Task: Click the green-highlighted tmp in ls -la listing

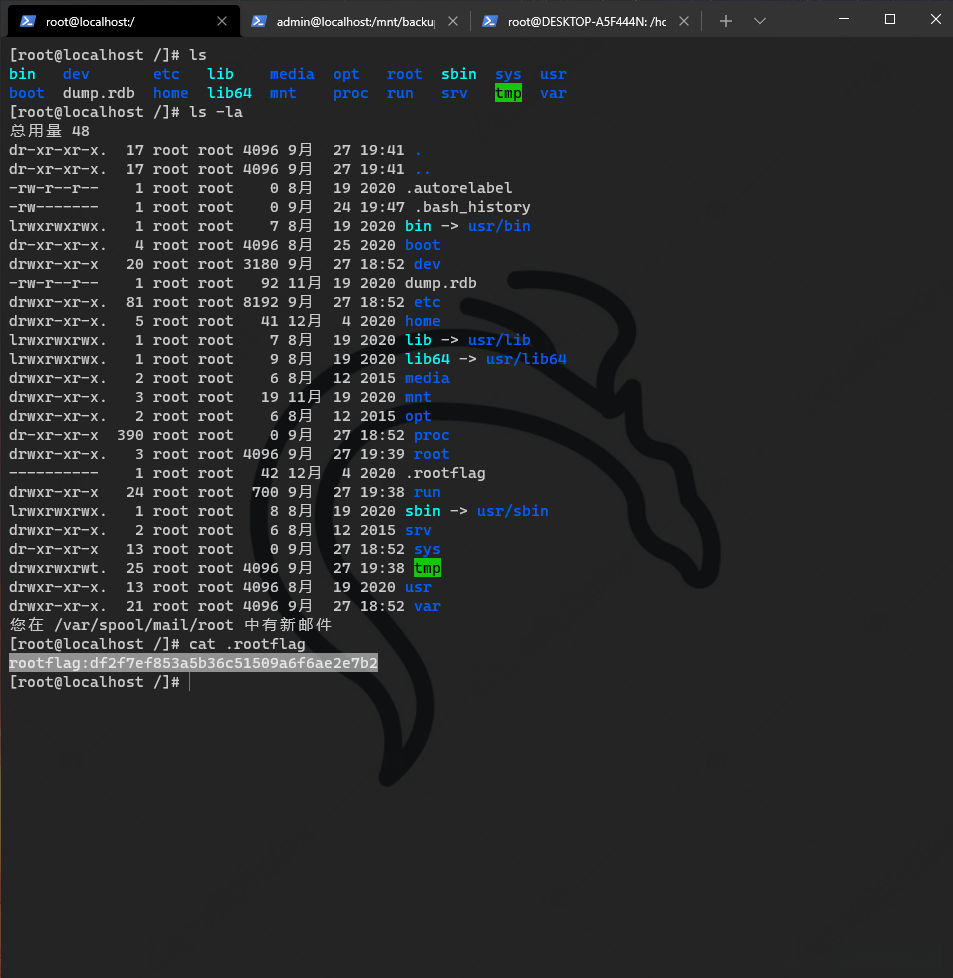Action: click(427, 568)
